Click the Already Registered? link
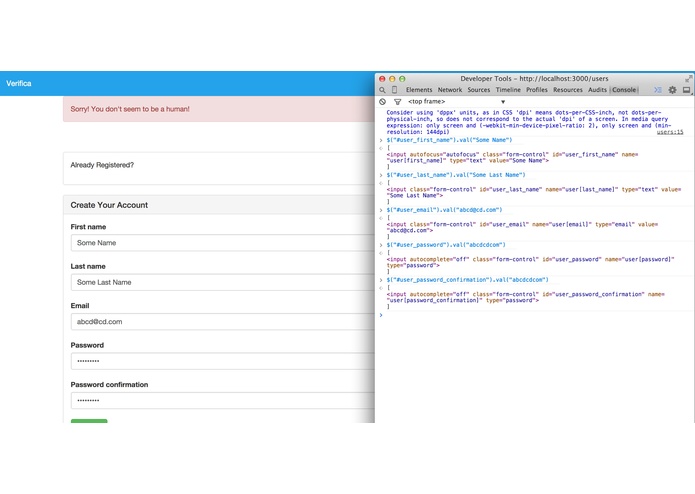The height and width of the screenshot is (494, 695). pyautogui.click(x=102, y=165)
